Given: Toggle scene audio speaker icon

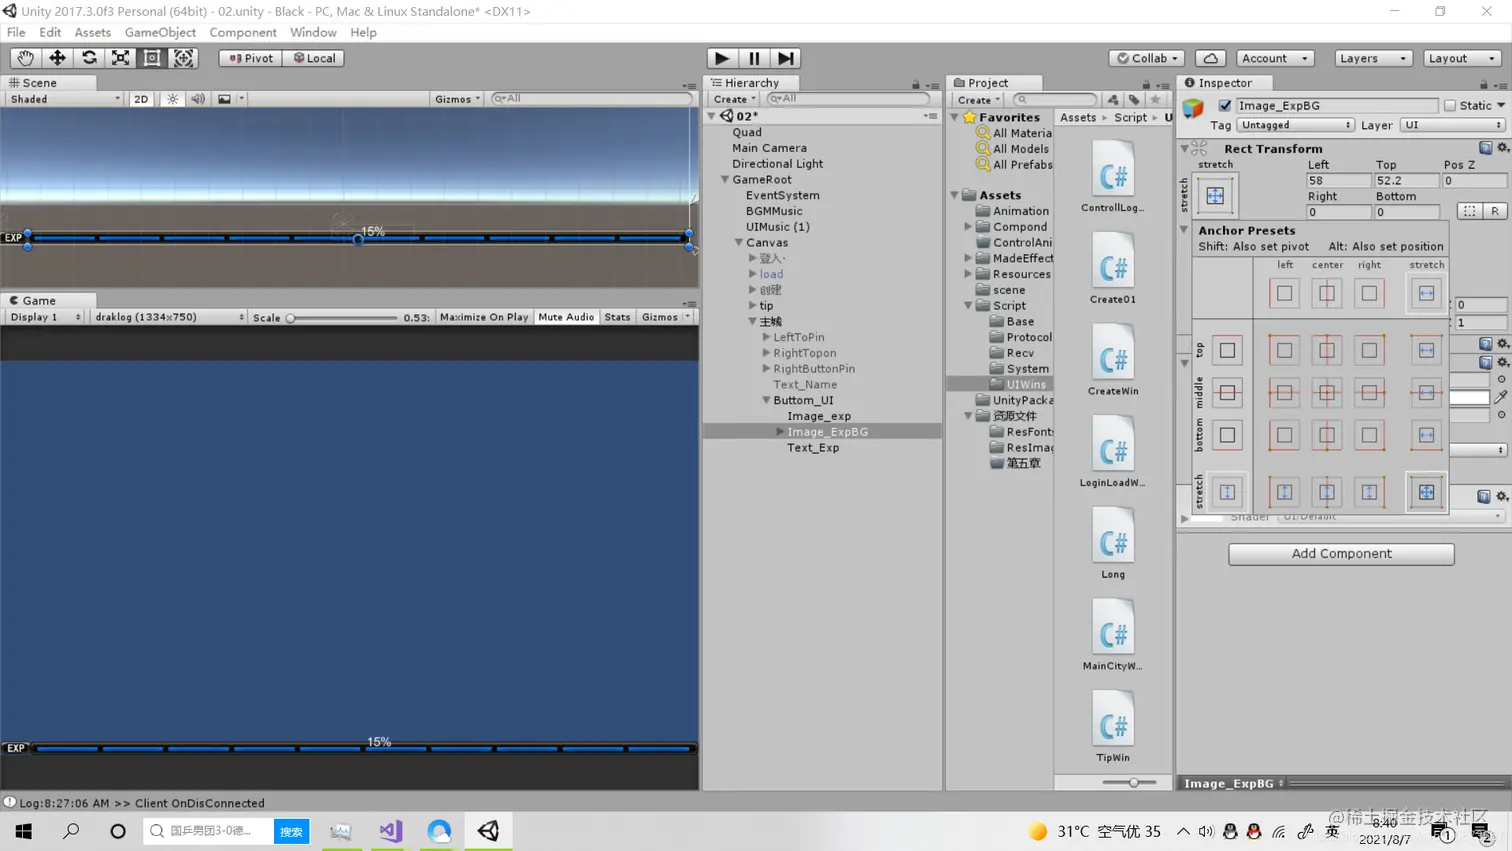Looking at the screenshot, I should tap(198, 99).
